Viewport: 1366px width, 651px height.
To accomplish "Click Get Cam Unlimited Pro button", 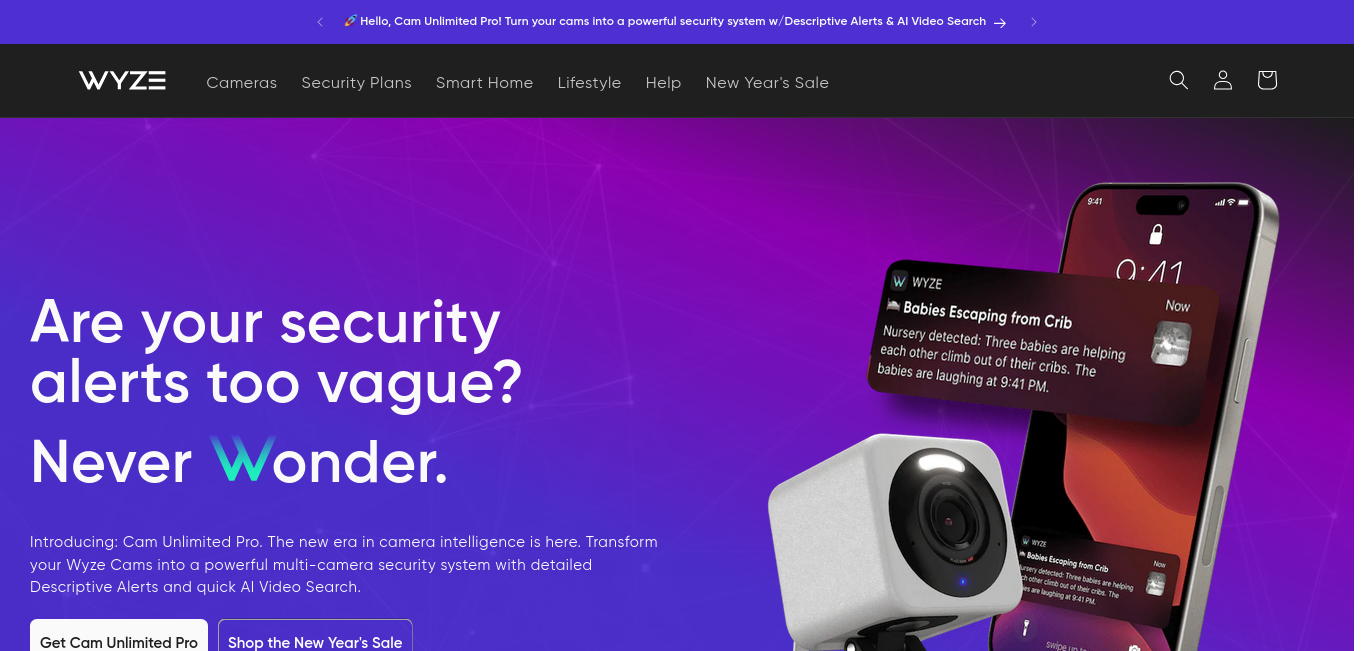I will click(119, 638).
